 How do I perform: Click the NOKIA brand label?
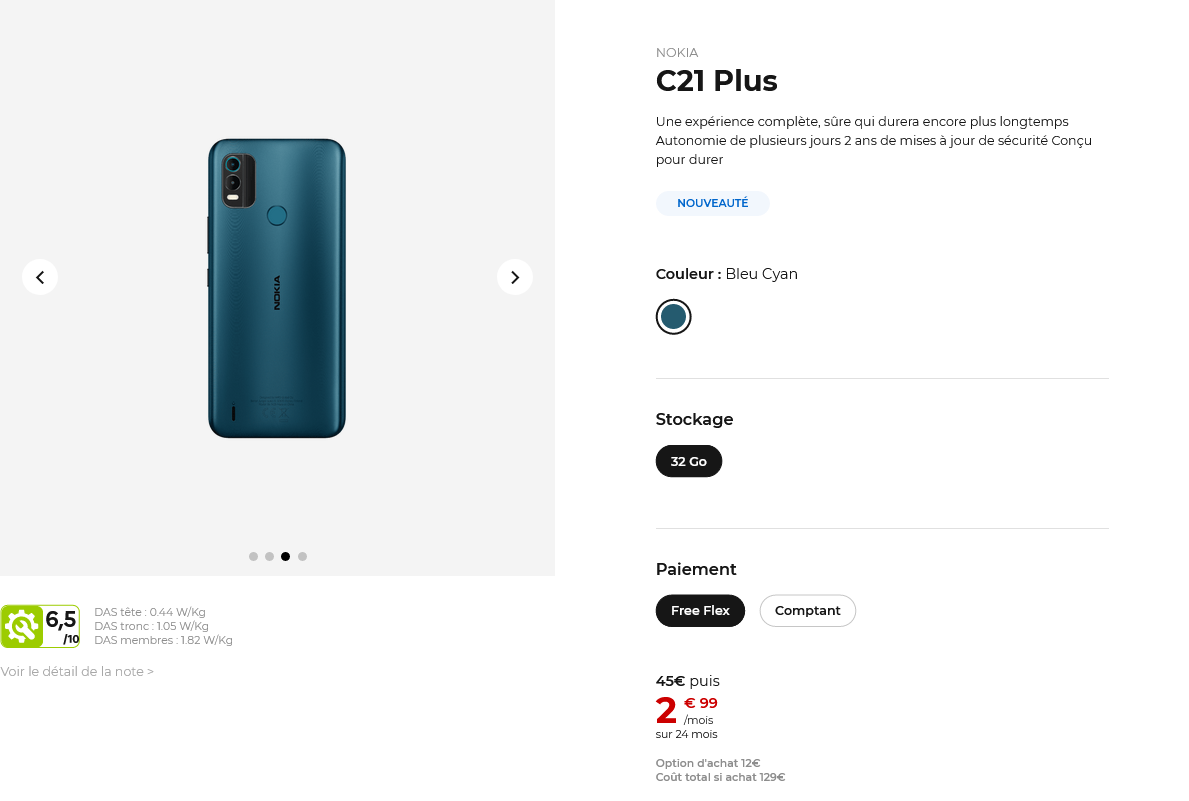pos(677,53)
